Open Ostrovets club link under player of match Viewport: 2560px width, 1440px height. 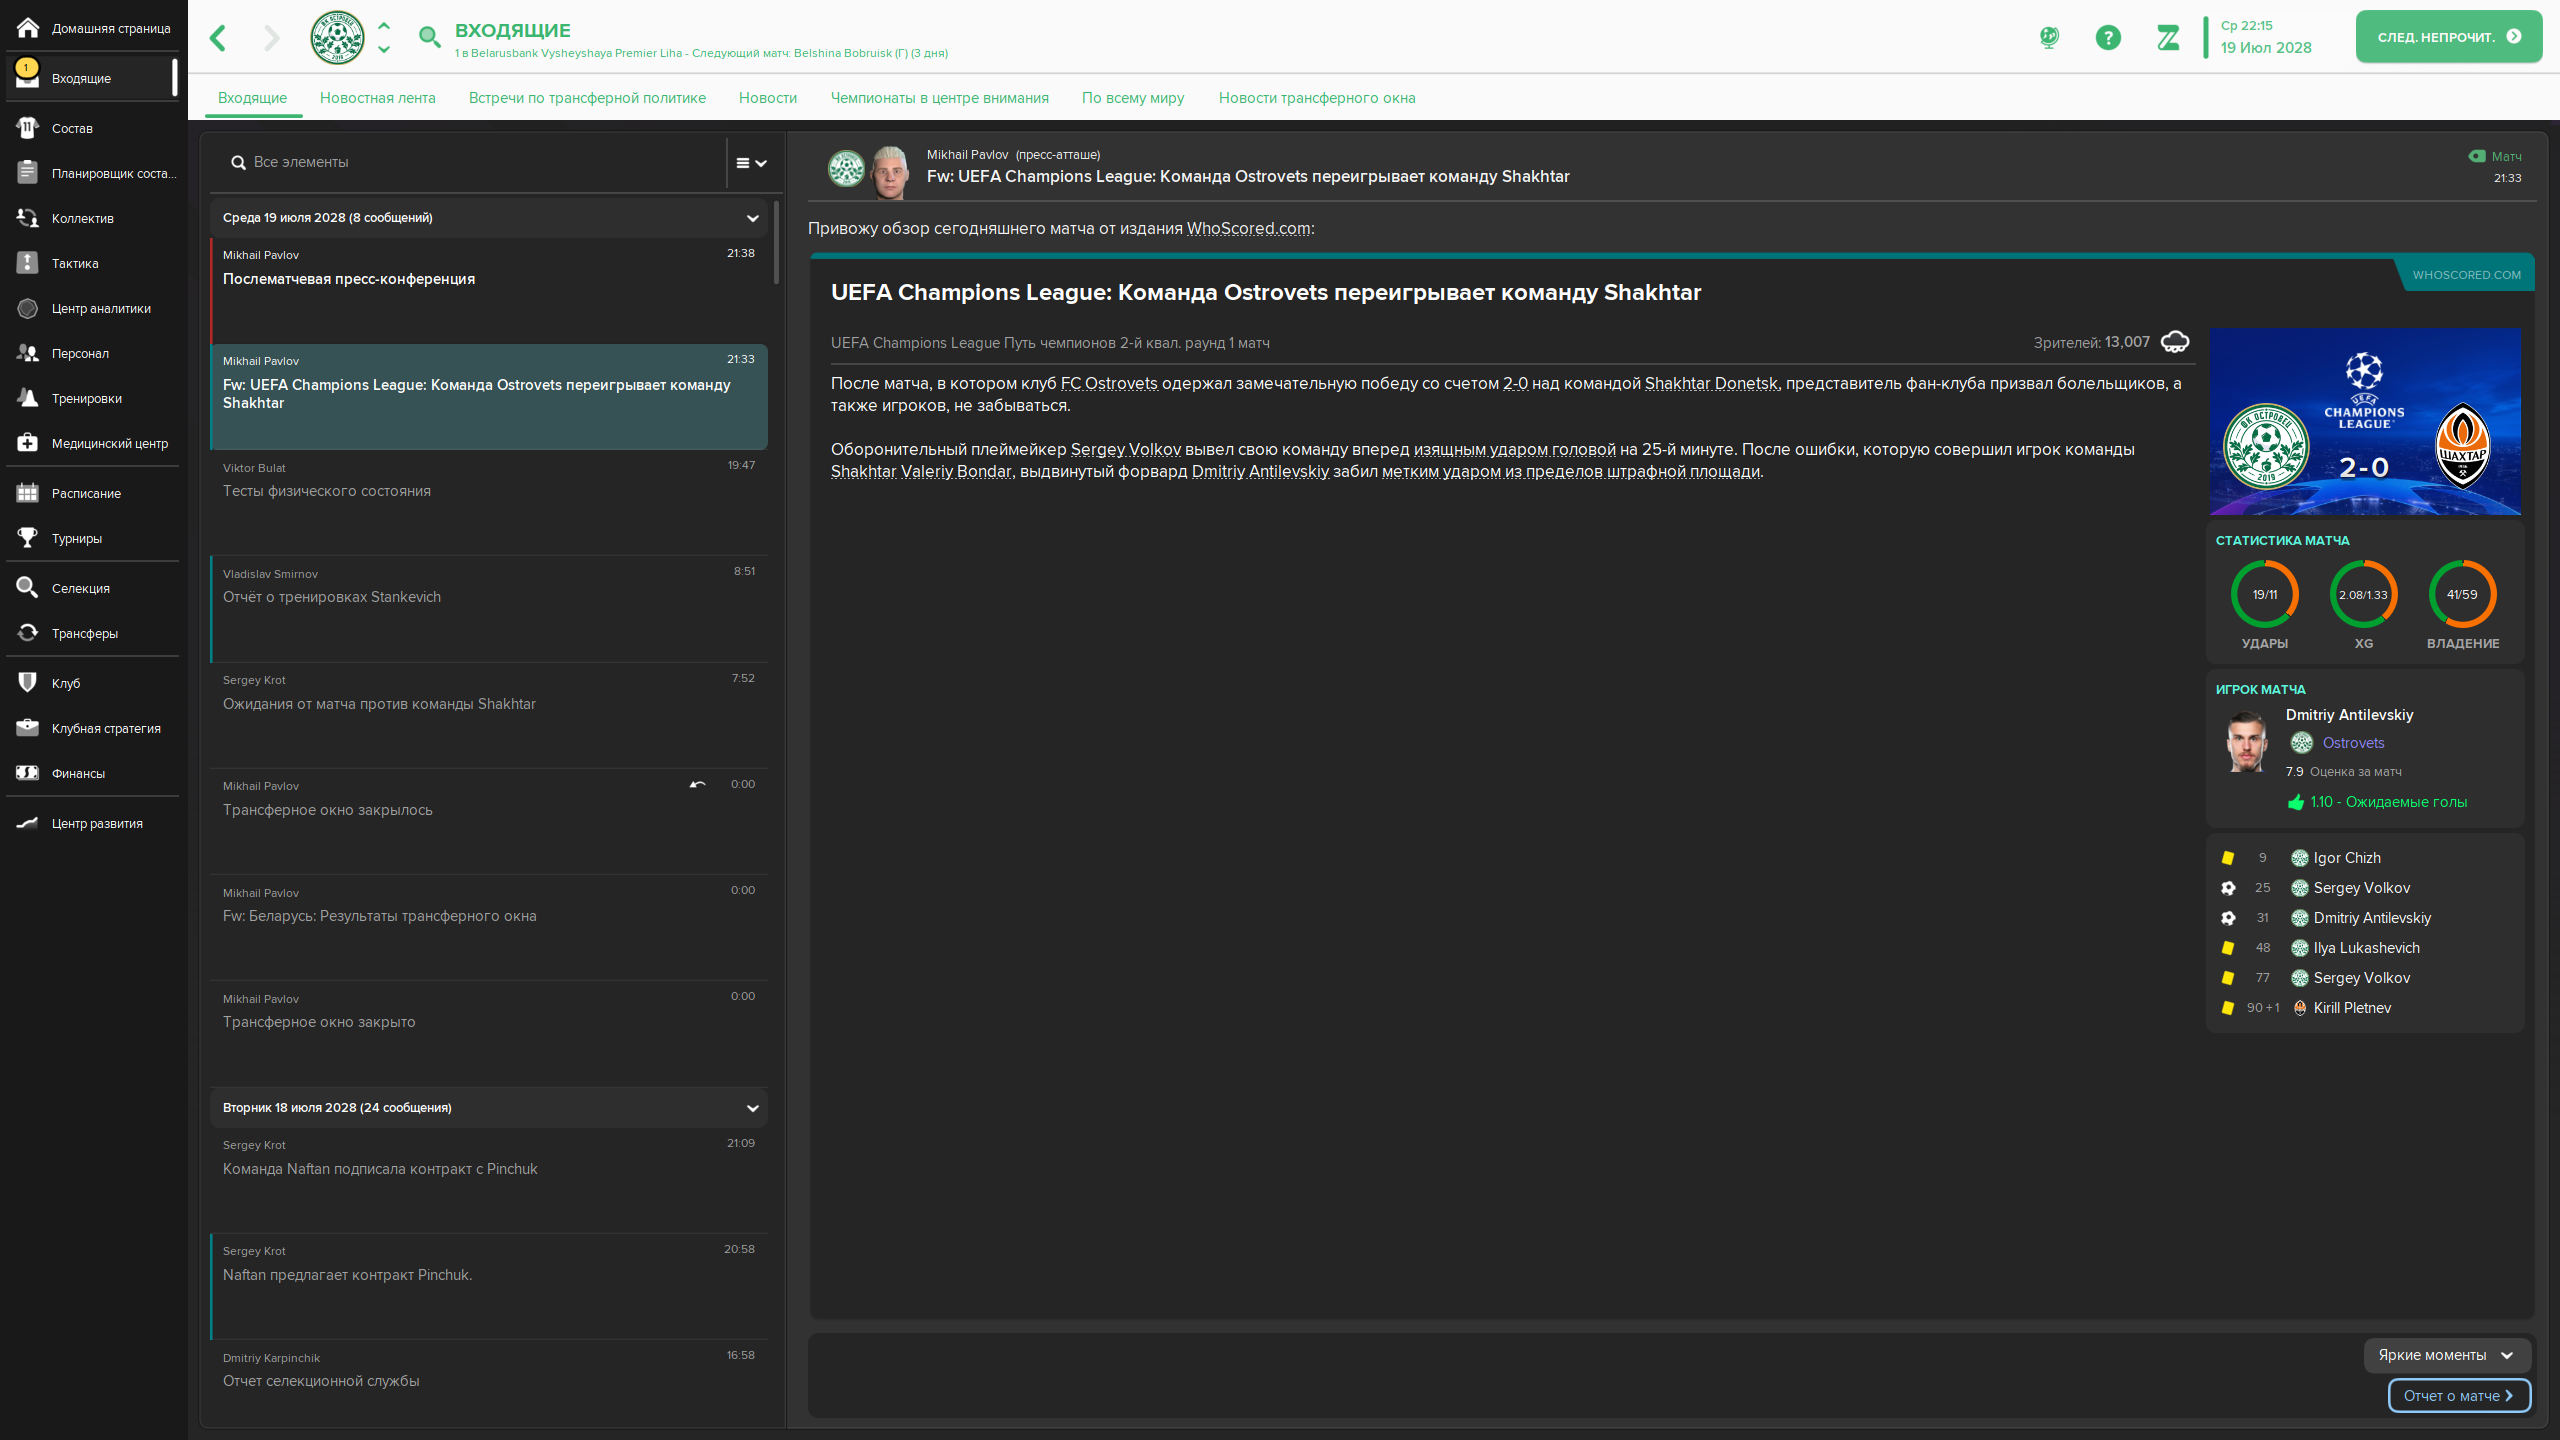point(2353,743)
